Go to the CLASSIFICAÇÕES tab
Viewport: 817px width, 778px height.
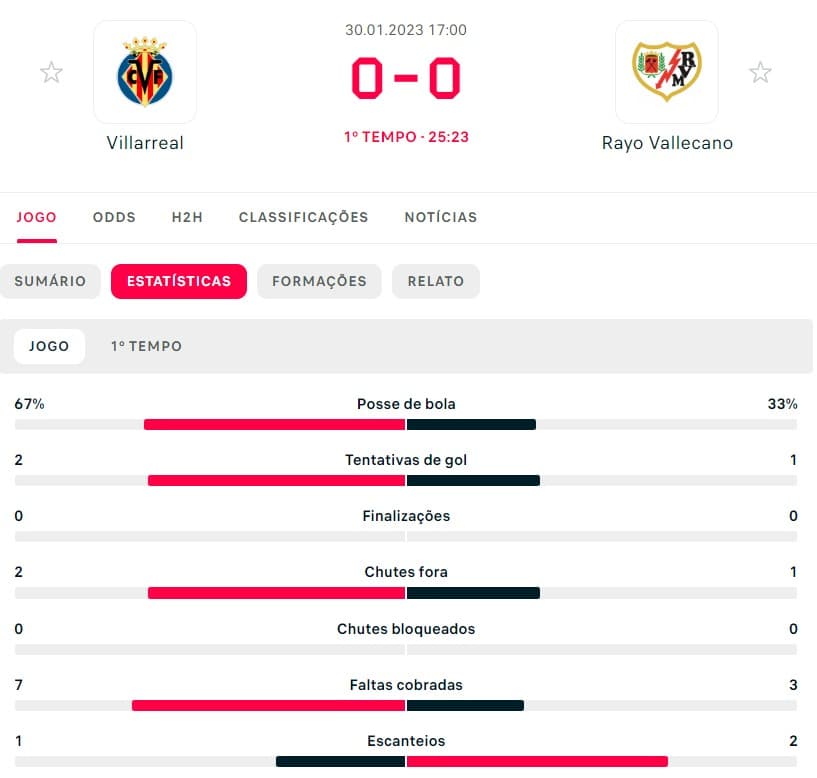tap(303, 217)
